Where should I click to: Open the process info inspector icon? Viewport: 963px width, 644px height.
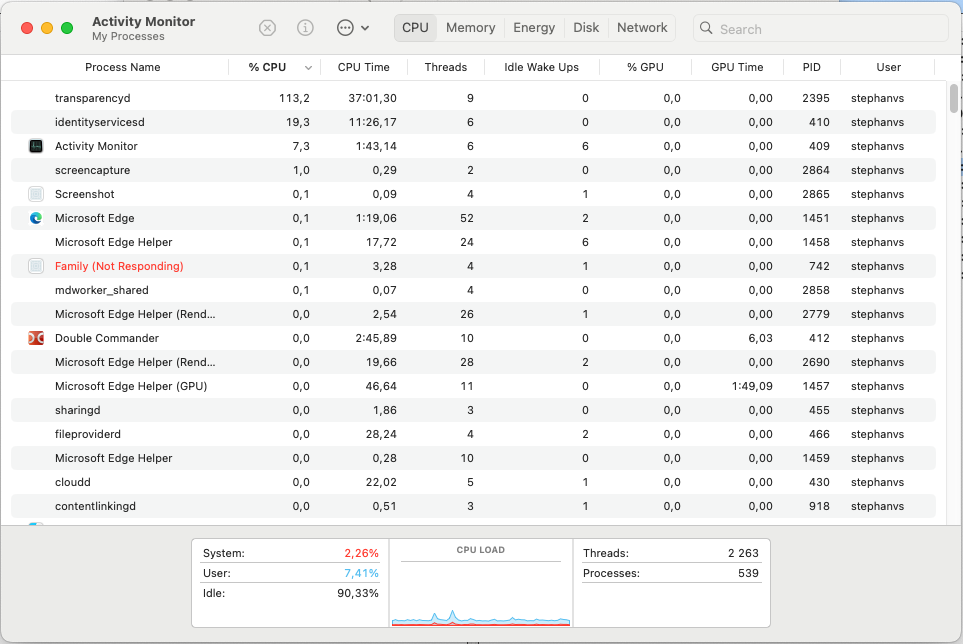[x=305, y=28]
